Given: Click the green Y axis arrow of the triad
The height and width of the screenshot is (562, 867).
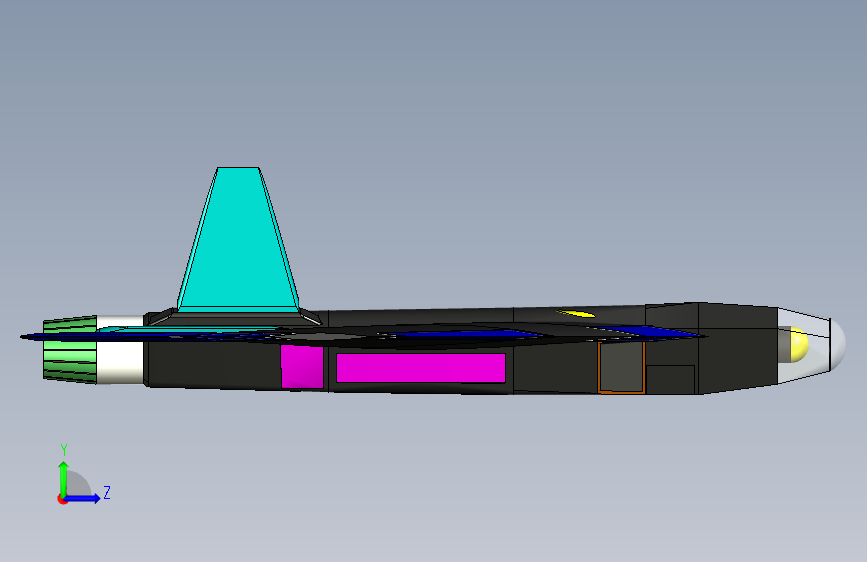Looking at the screenshot, I should pyautogui.click(x=64, y=479).
